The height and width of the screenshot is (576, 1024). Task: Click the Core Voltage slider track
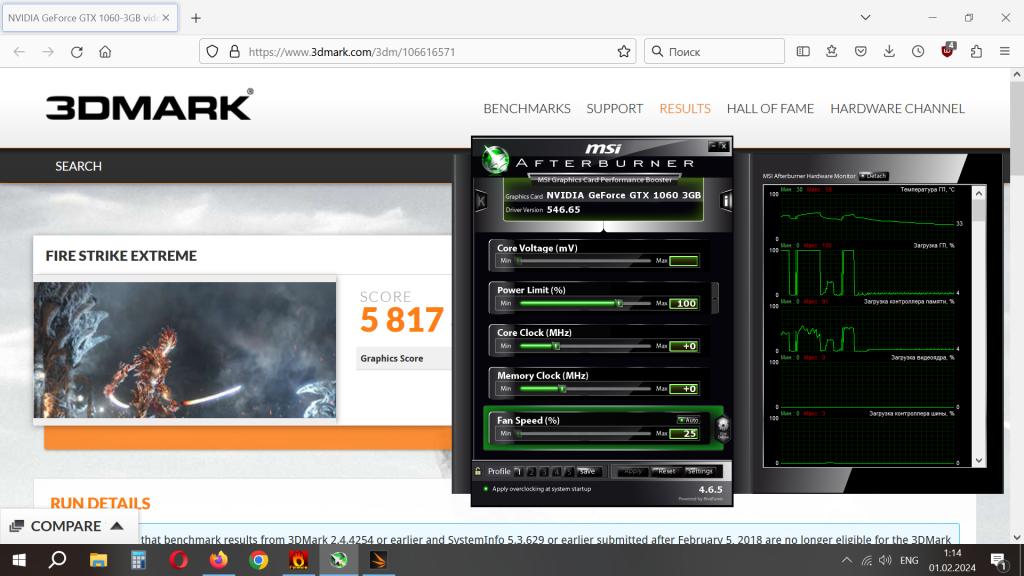(584, 261)
